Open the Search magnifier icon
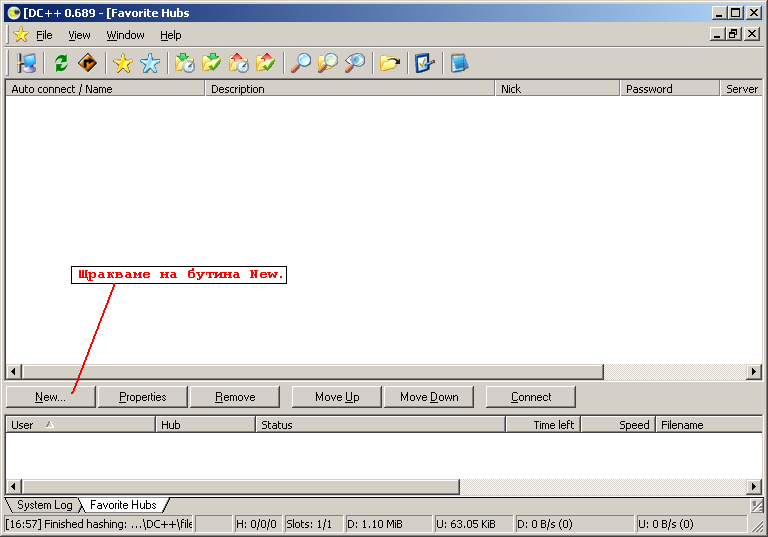 (x=301, y=63)
